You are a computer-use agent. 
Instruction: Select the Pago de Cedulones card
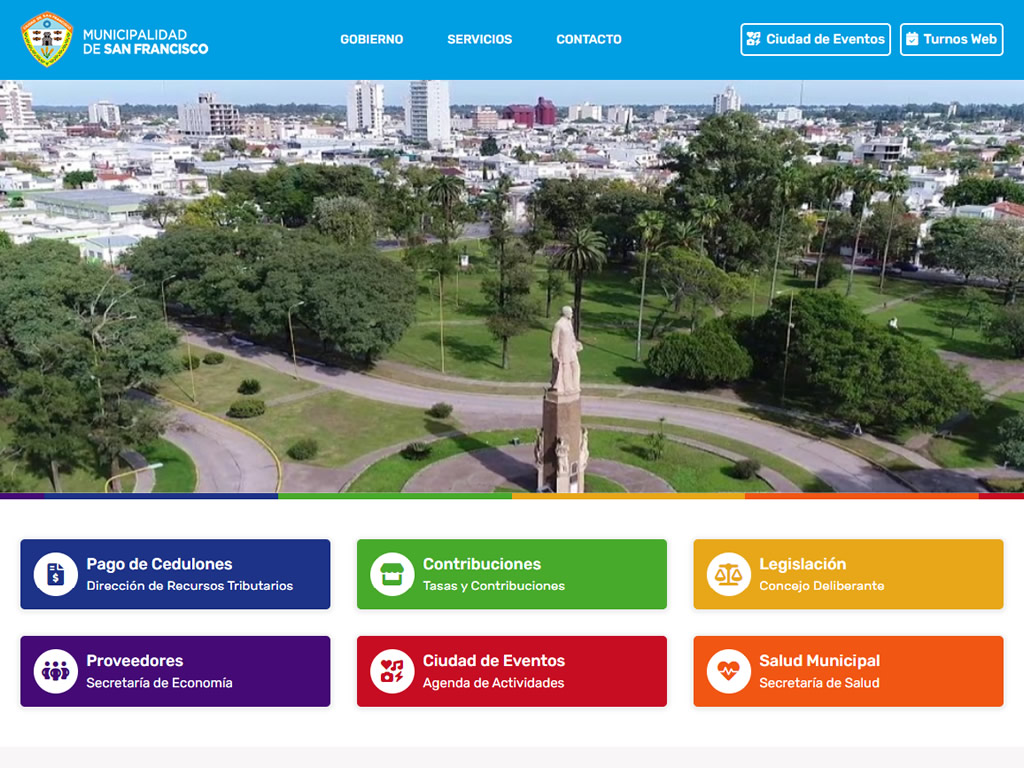point(175,574)
